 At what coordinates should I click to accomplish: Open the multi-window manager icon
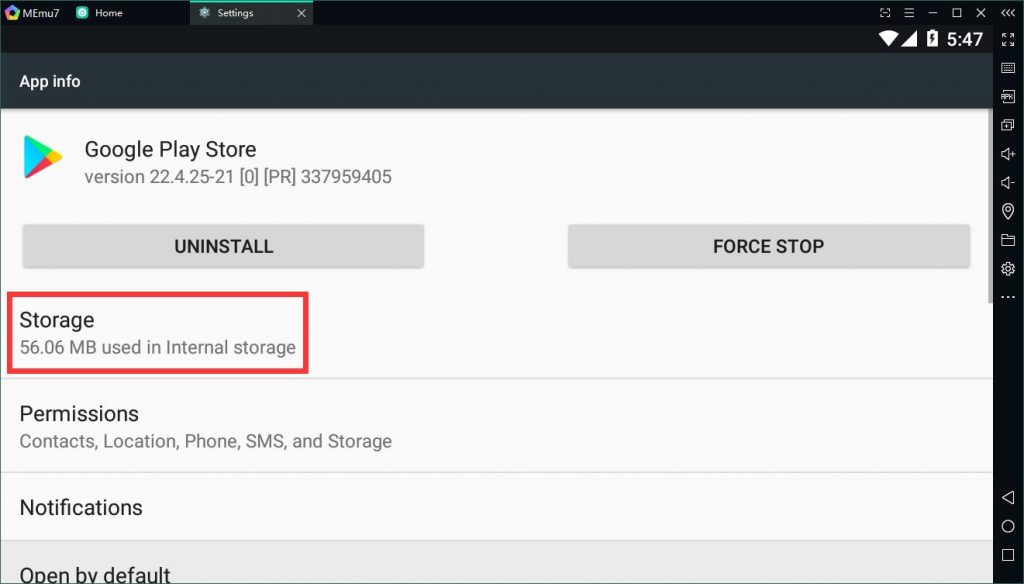click(1008, 125)
